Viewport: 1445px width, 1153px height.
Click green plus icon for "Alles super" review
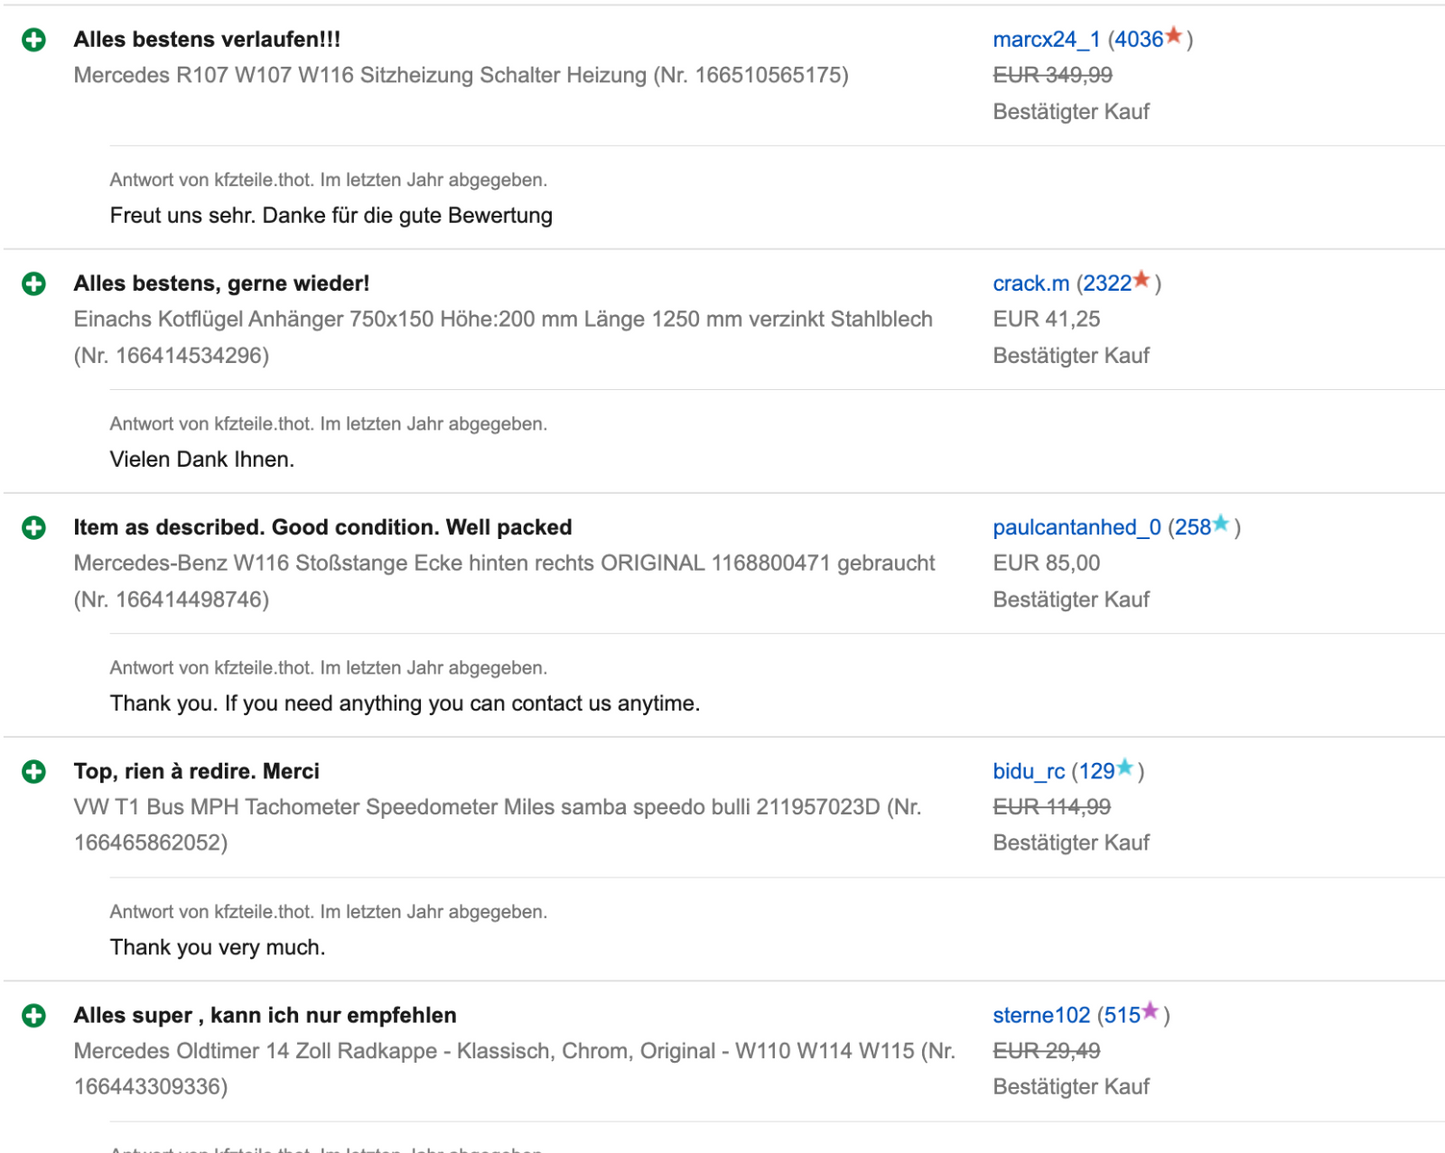[x=34, y=1016]
